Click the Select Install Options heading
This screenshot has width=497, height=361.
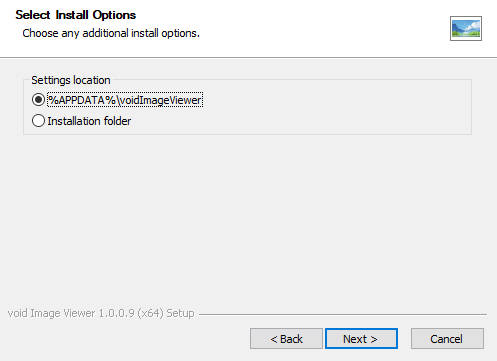76,15
